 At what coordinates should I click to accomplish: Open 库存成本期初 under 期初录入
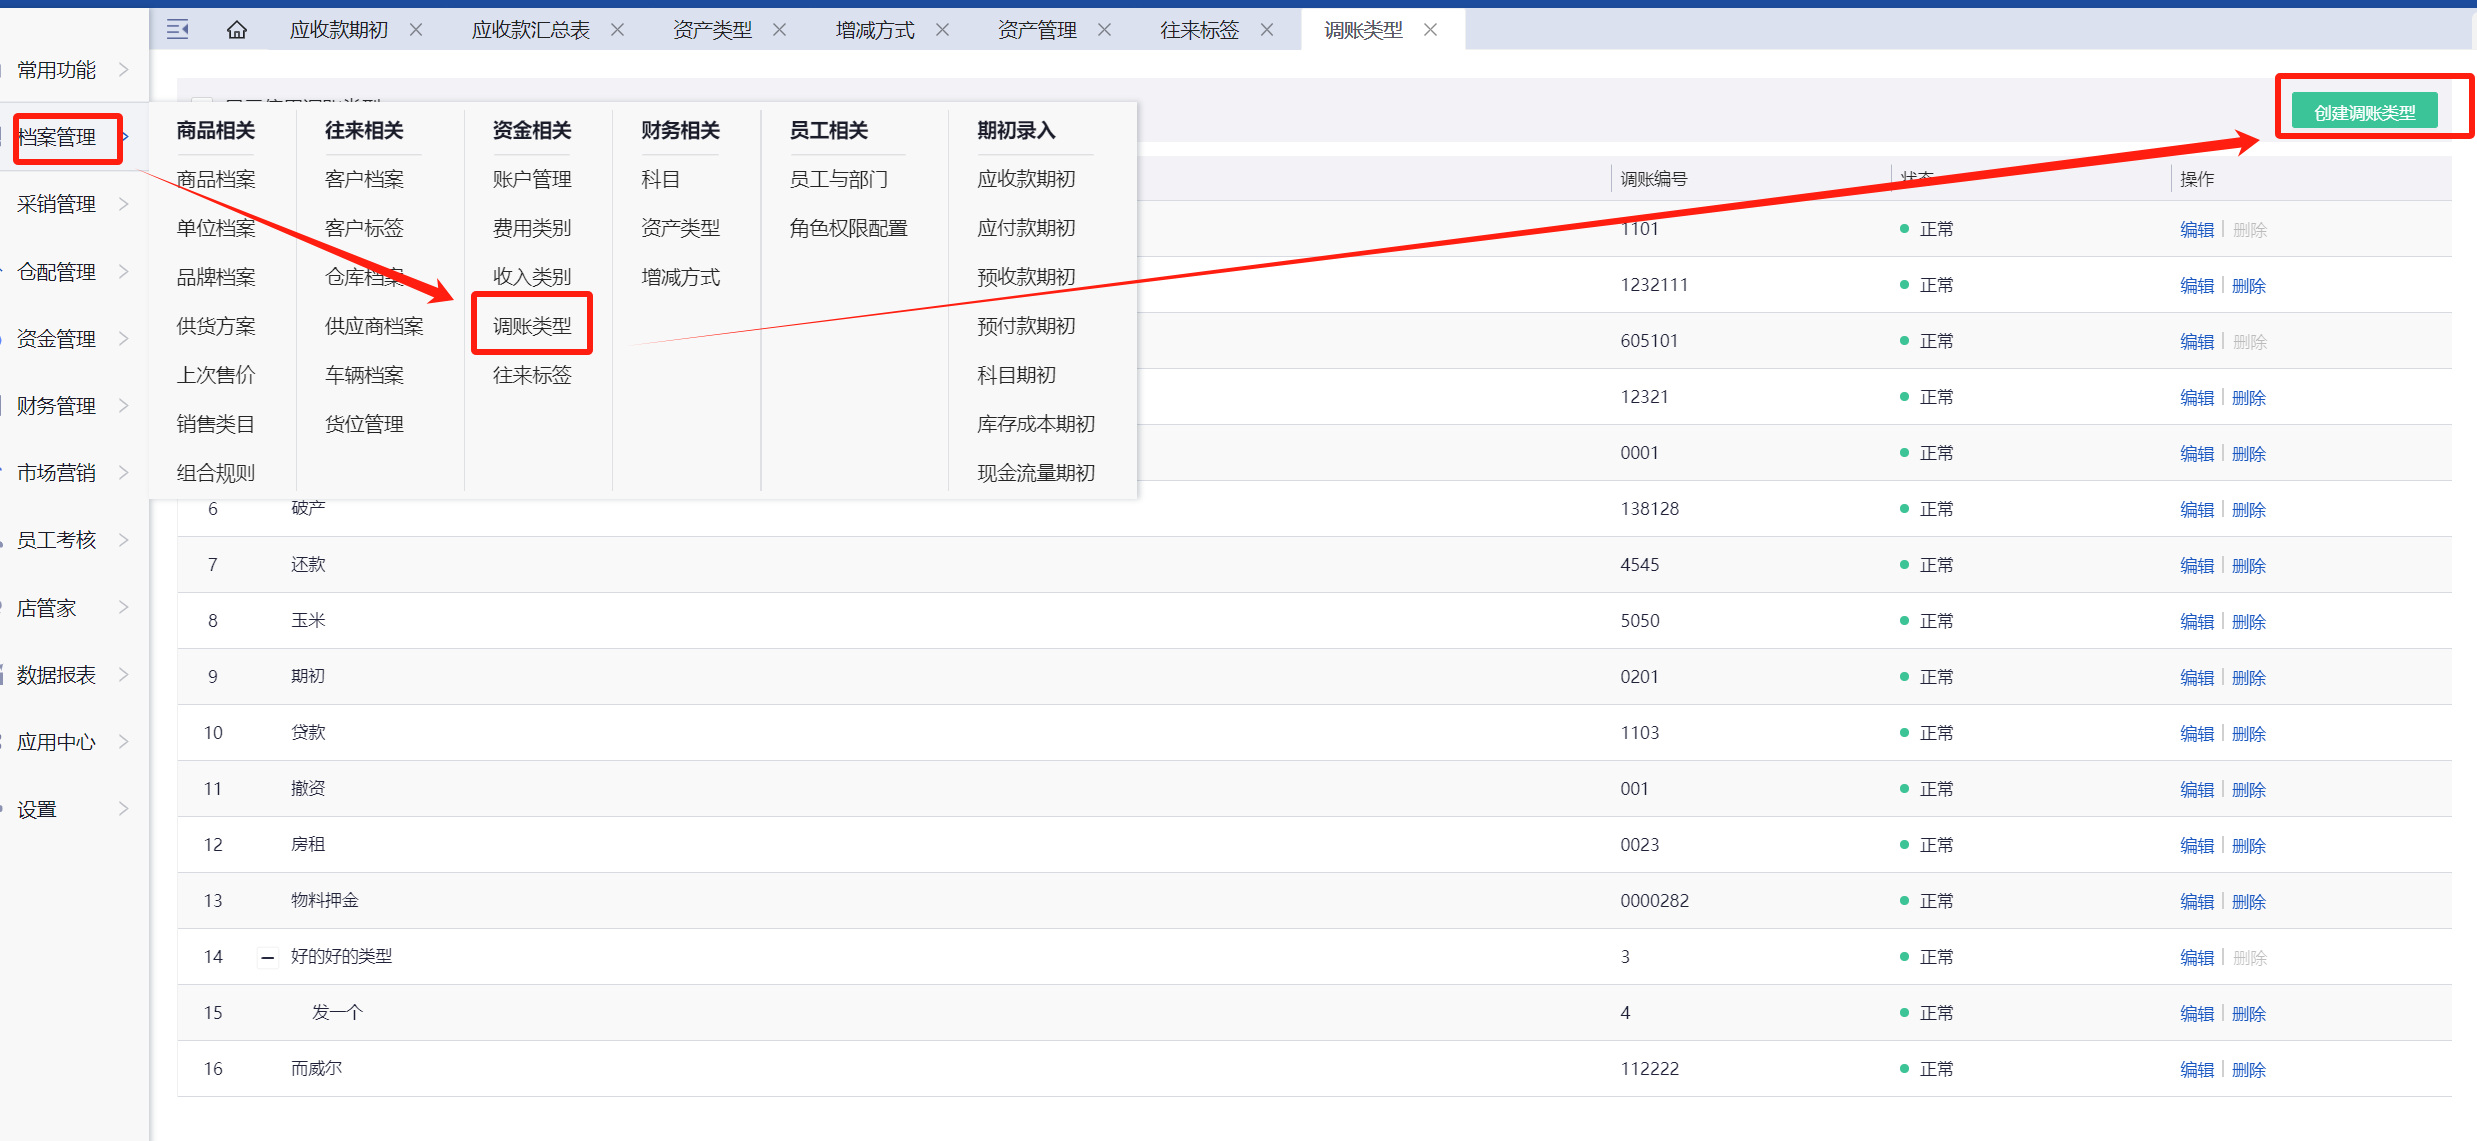click(x=1035, y=424)
